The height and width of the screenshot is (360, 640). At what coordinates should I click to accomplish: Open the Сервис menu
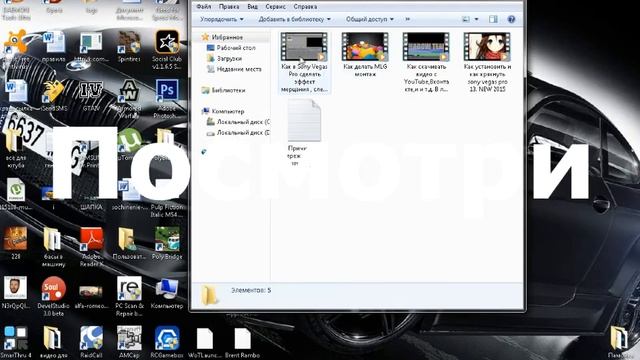[275, 7]
